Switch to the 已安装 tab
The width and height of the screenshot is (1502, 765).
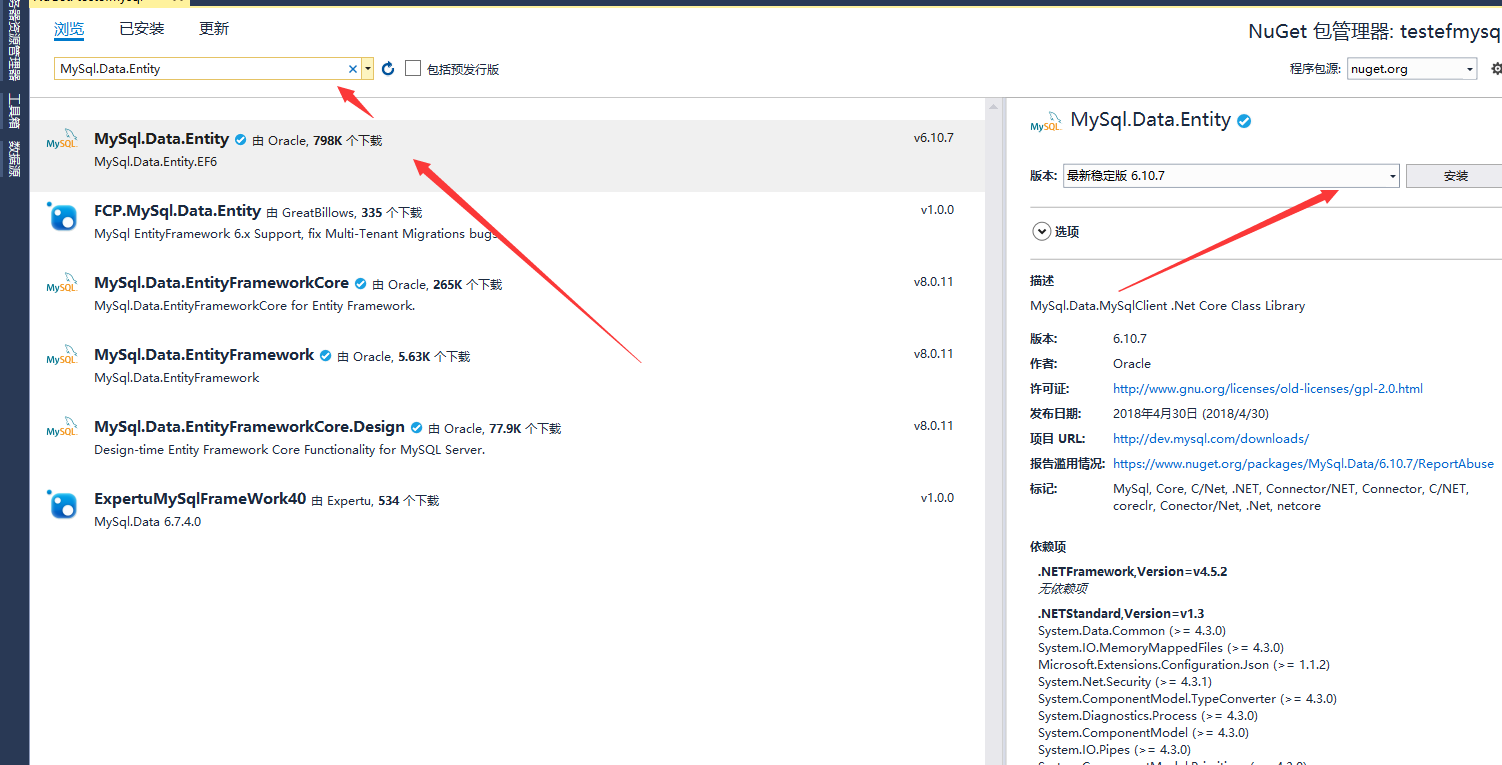142,29
